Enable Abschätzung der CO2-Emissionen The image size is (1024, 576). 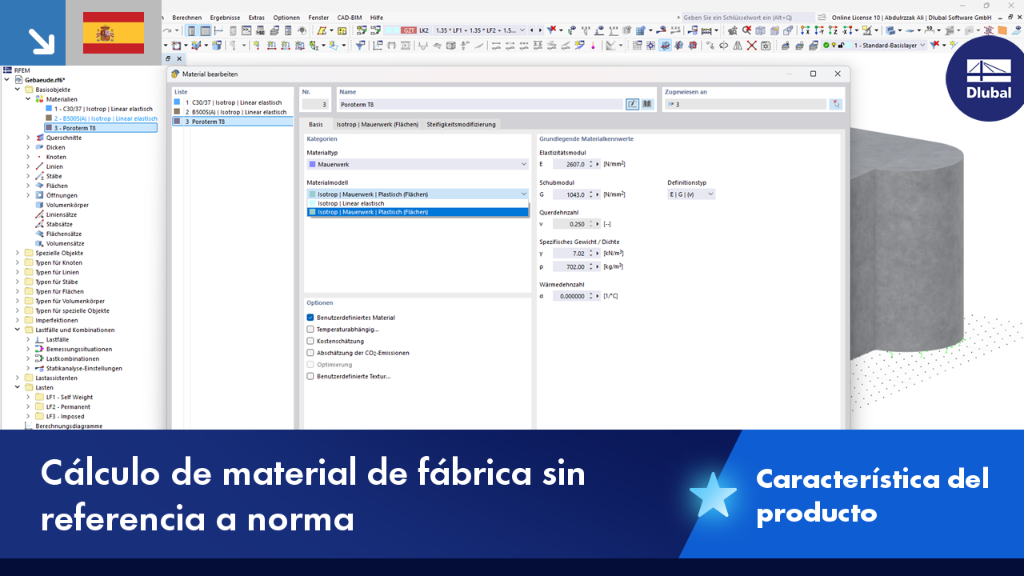tap(310, 353)
